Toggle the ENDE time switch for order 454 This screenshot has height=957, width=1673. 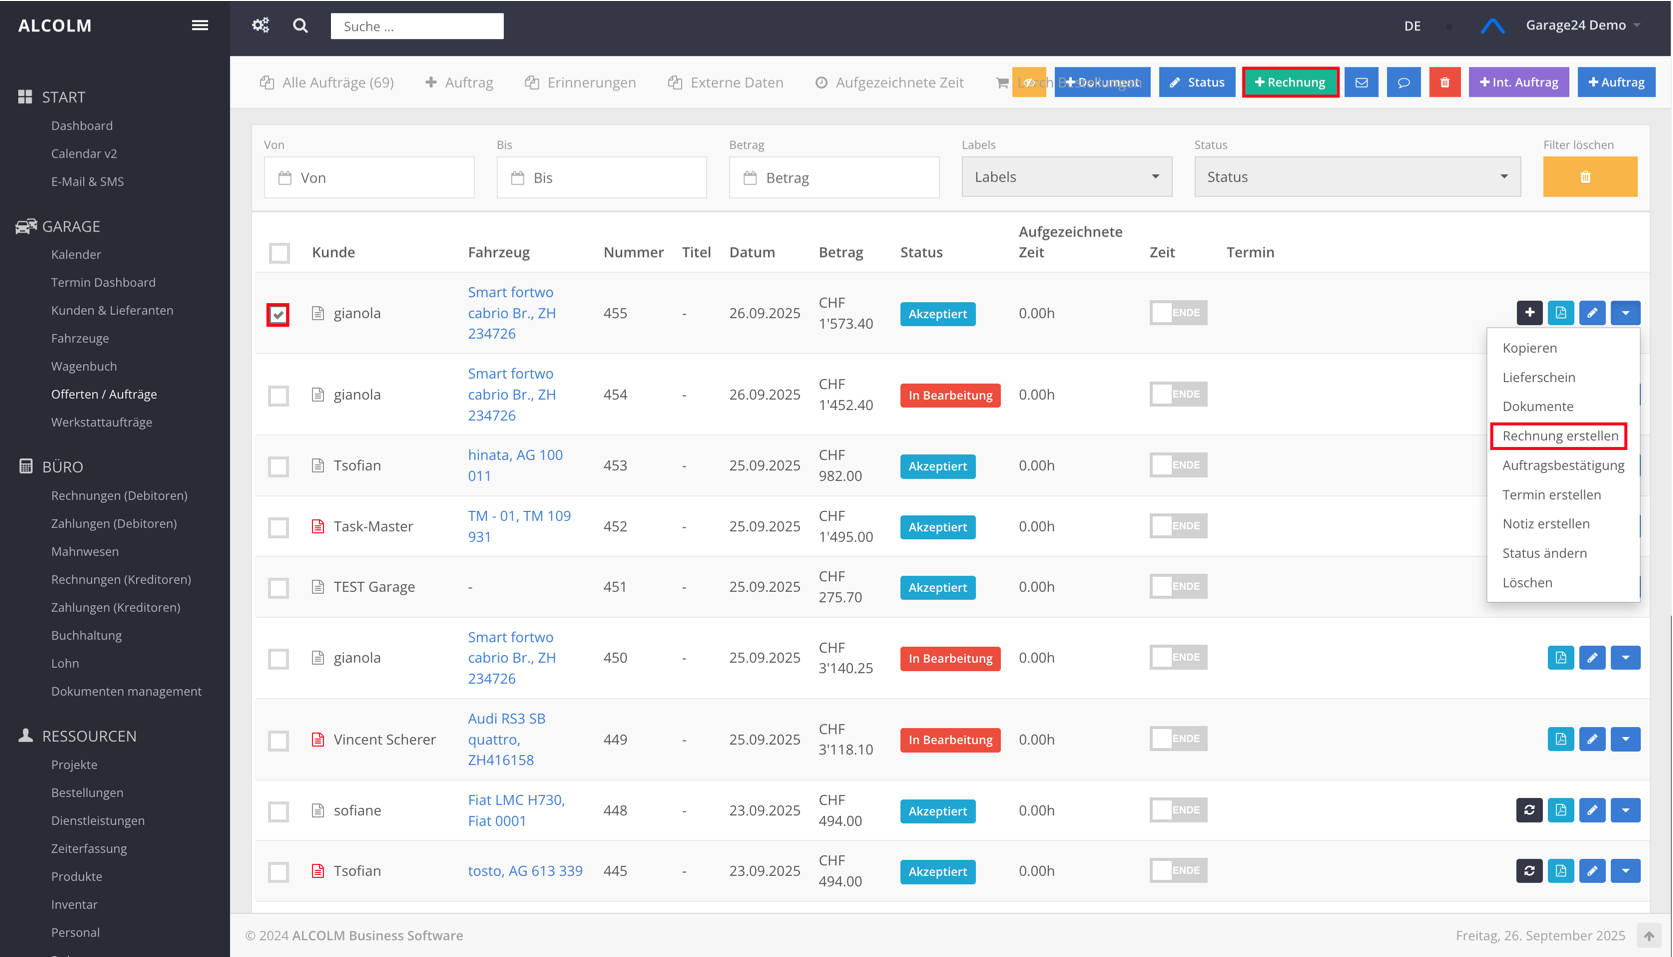coord(1178,394)
